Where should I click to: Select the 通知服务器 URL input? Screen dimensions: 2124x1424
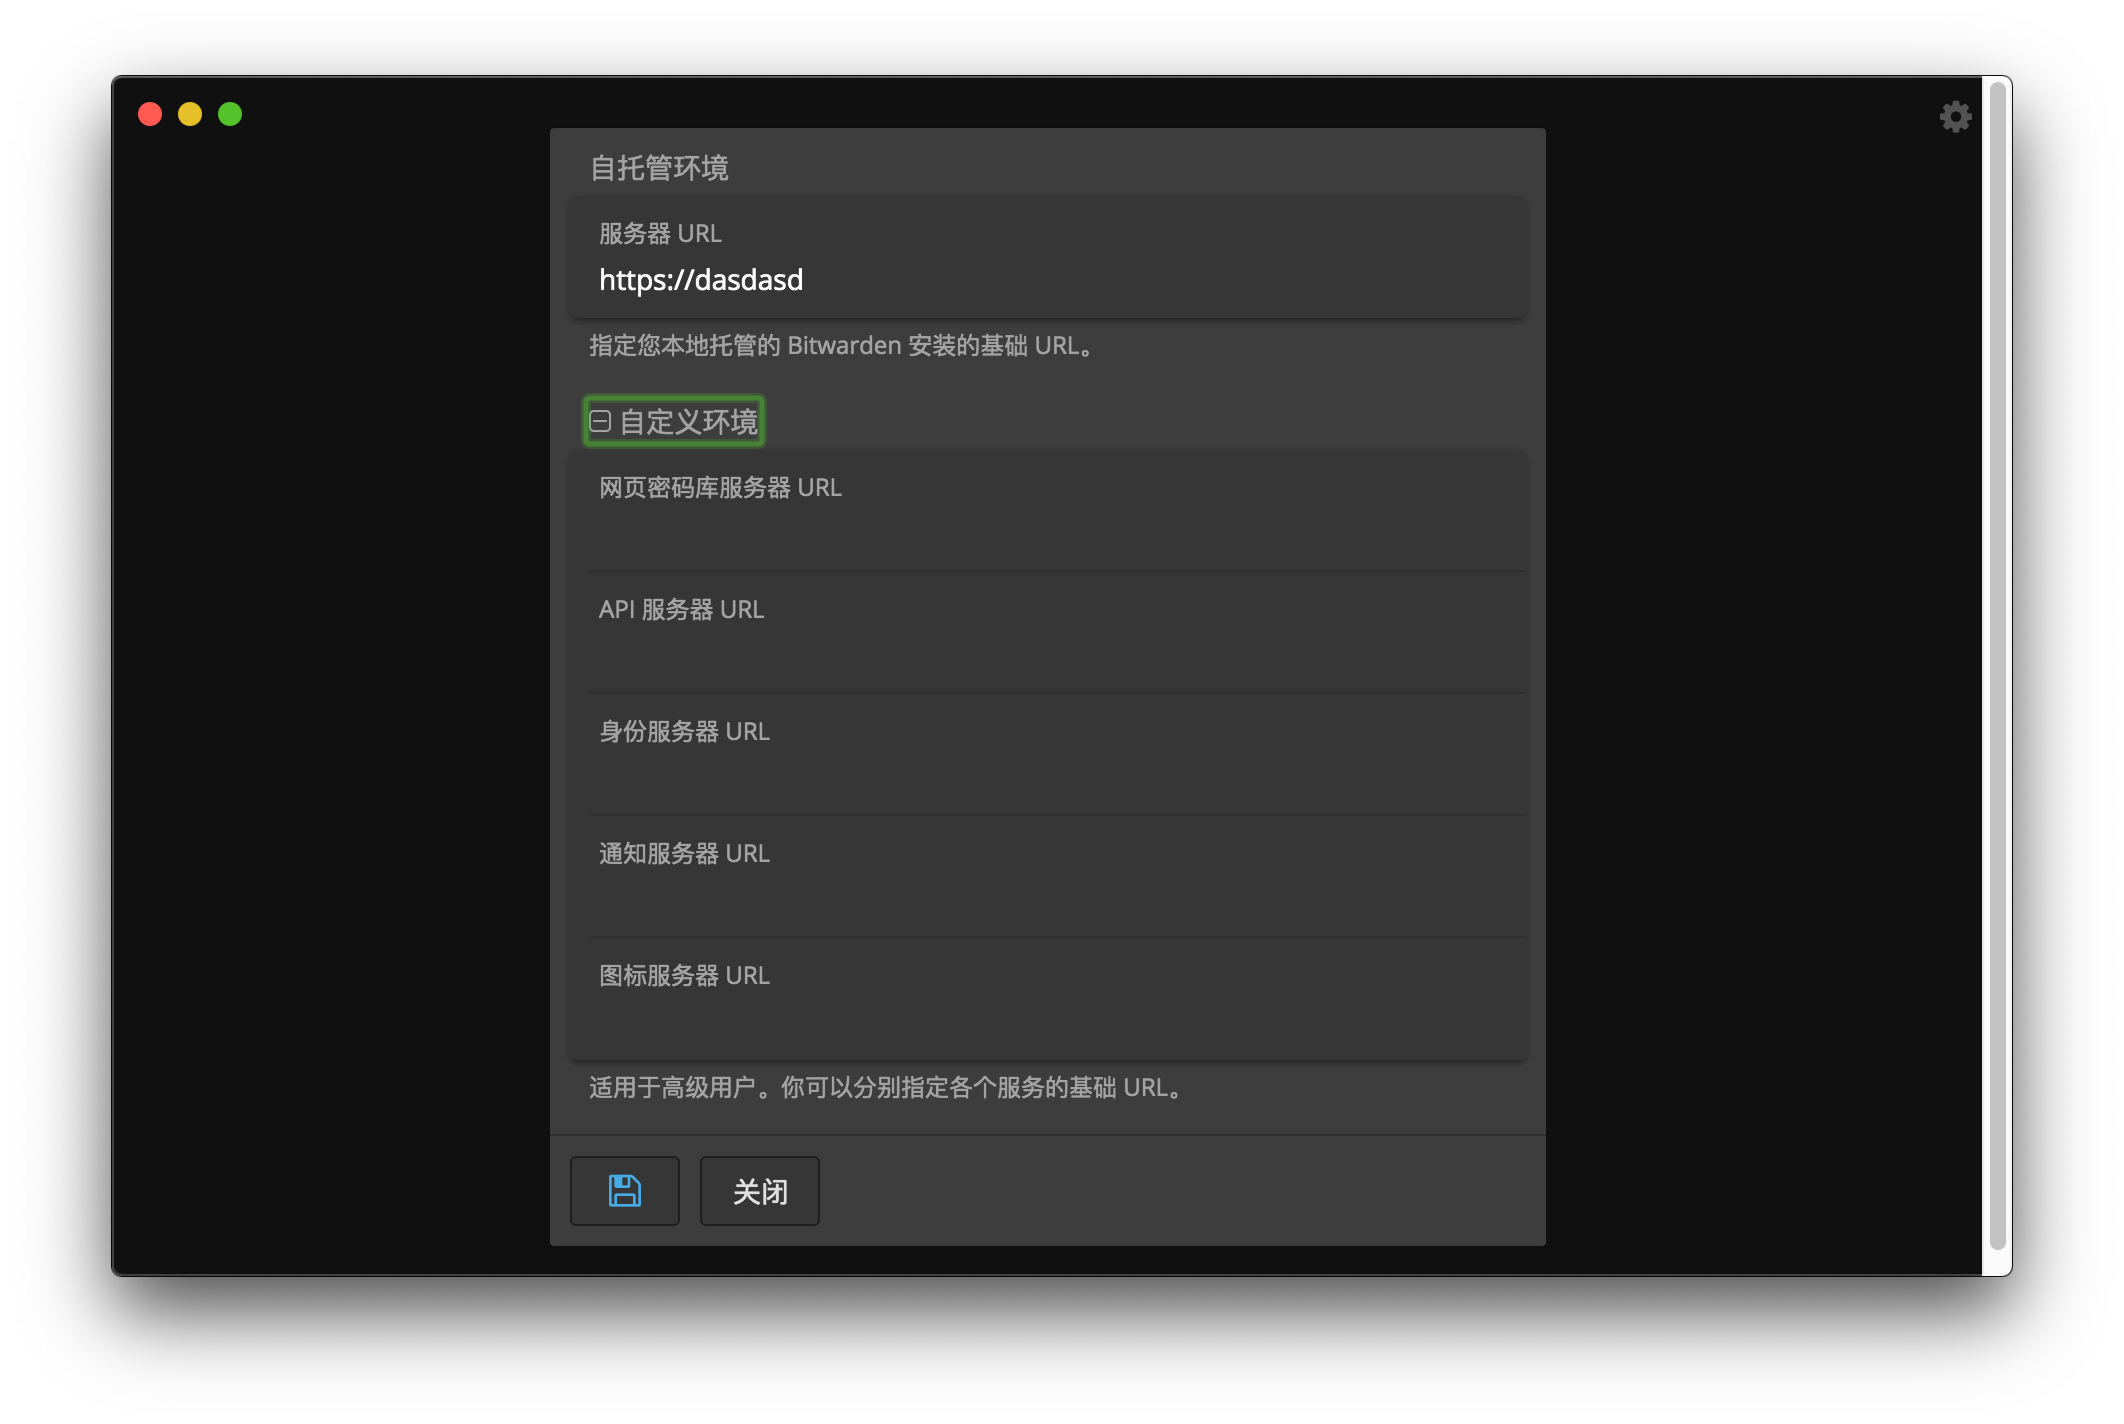1048,877
